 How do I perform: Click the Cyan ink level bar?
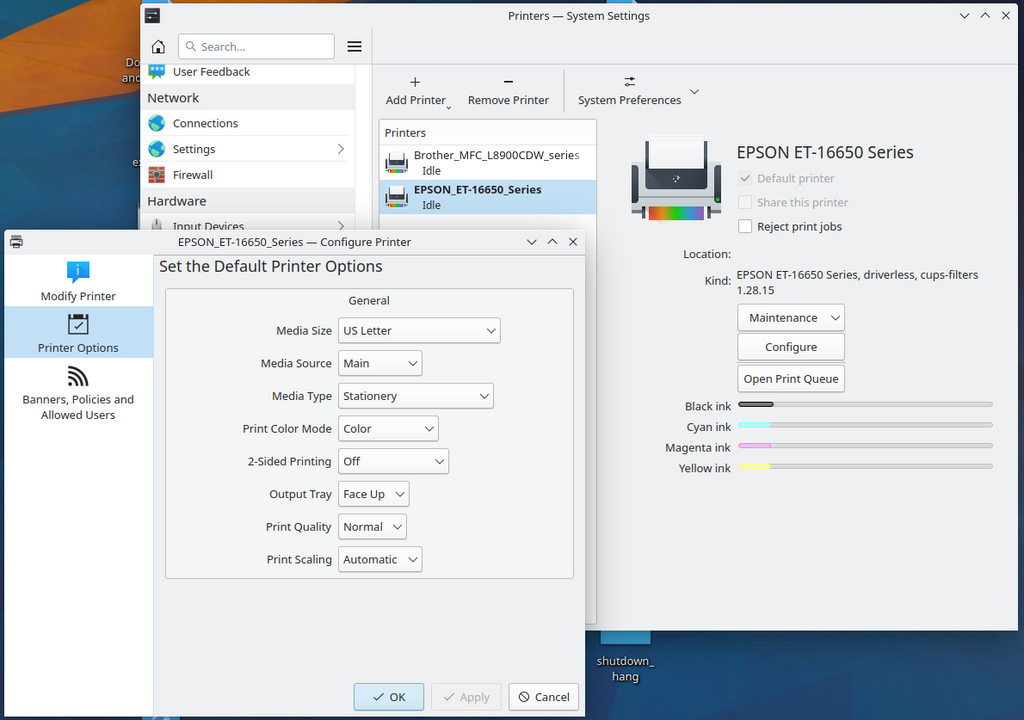[865, 425]
